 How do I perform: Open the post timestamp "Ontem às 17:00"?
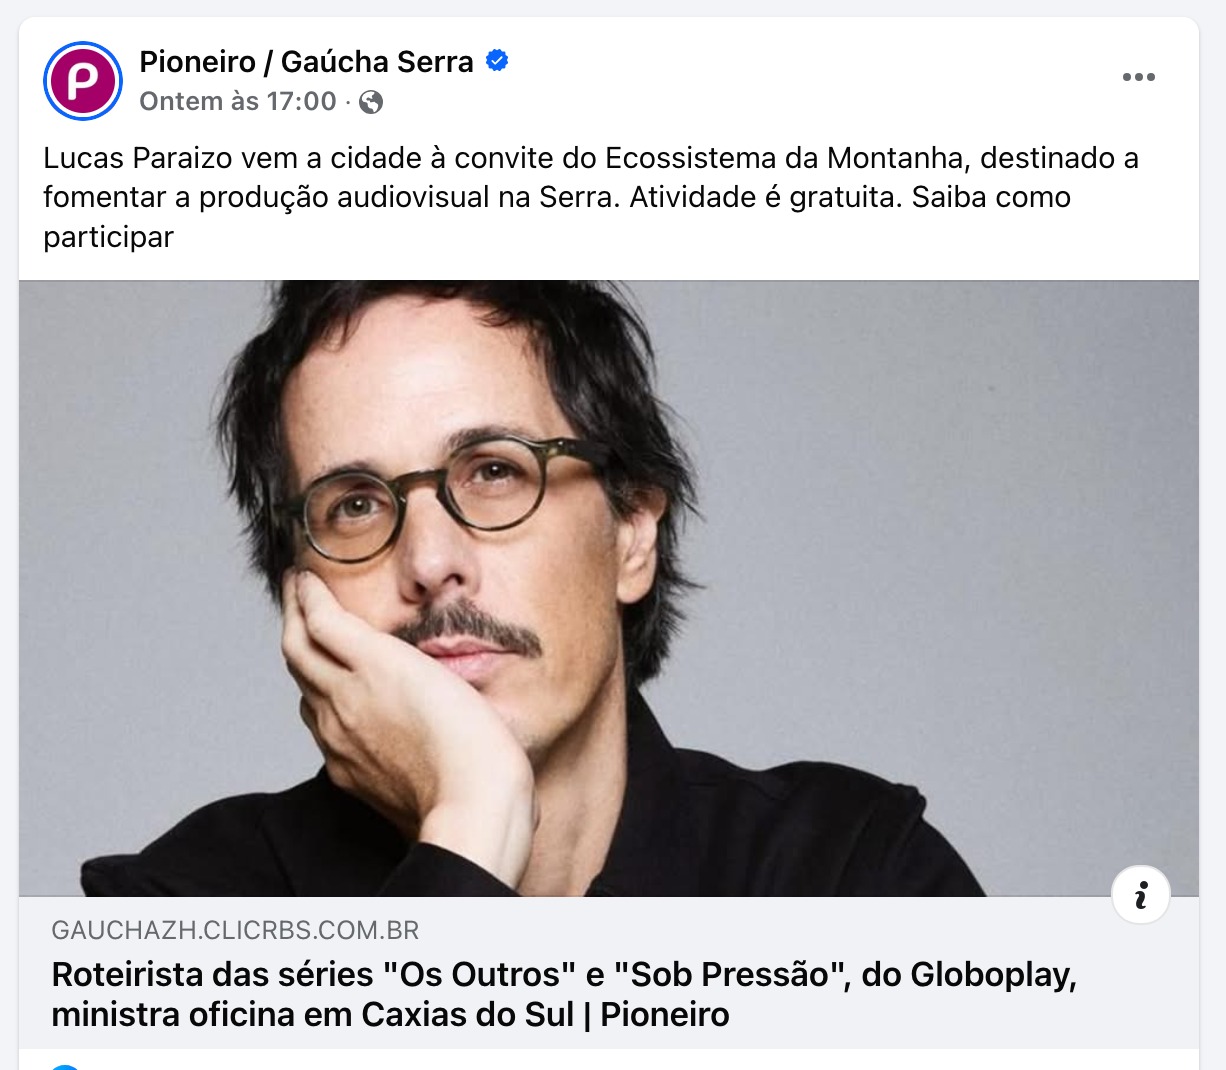tap(238, 102)
